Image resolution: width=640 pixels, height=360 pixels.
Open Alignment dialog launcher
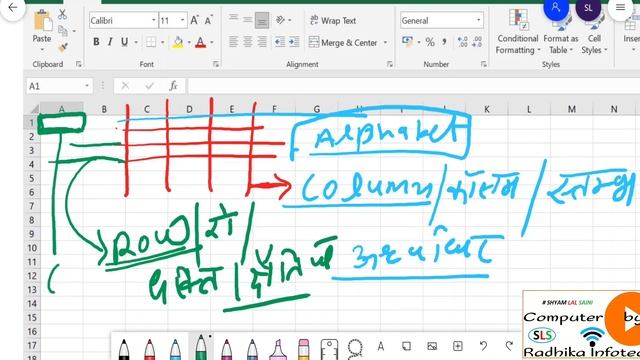(390, 64)
